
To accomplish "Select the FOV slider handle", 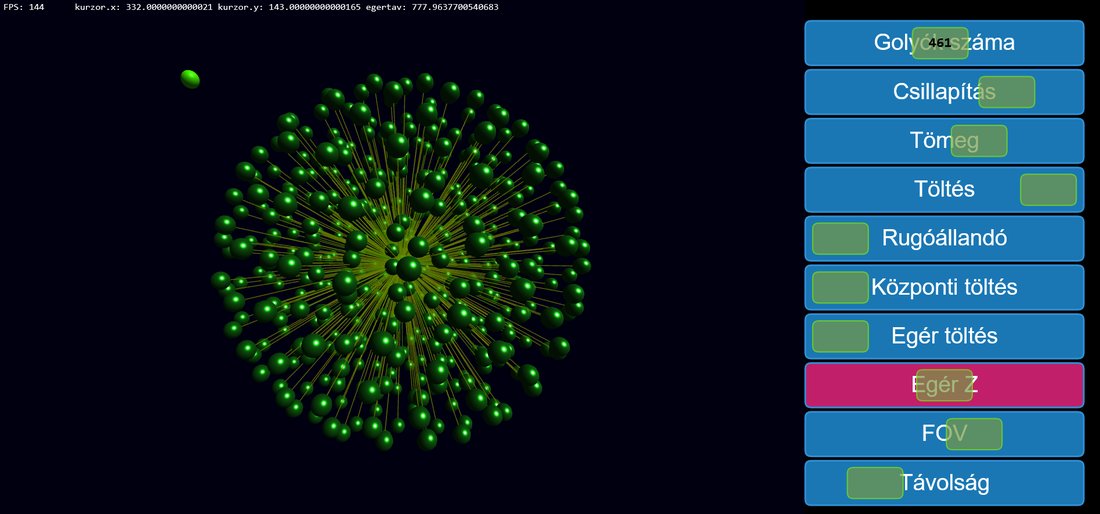I will pos(974,434).
